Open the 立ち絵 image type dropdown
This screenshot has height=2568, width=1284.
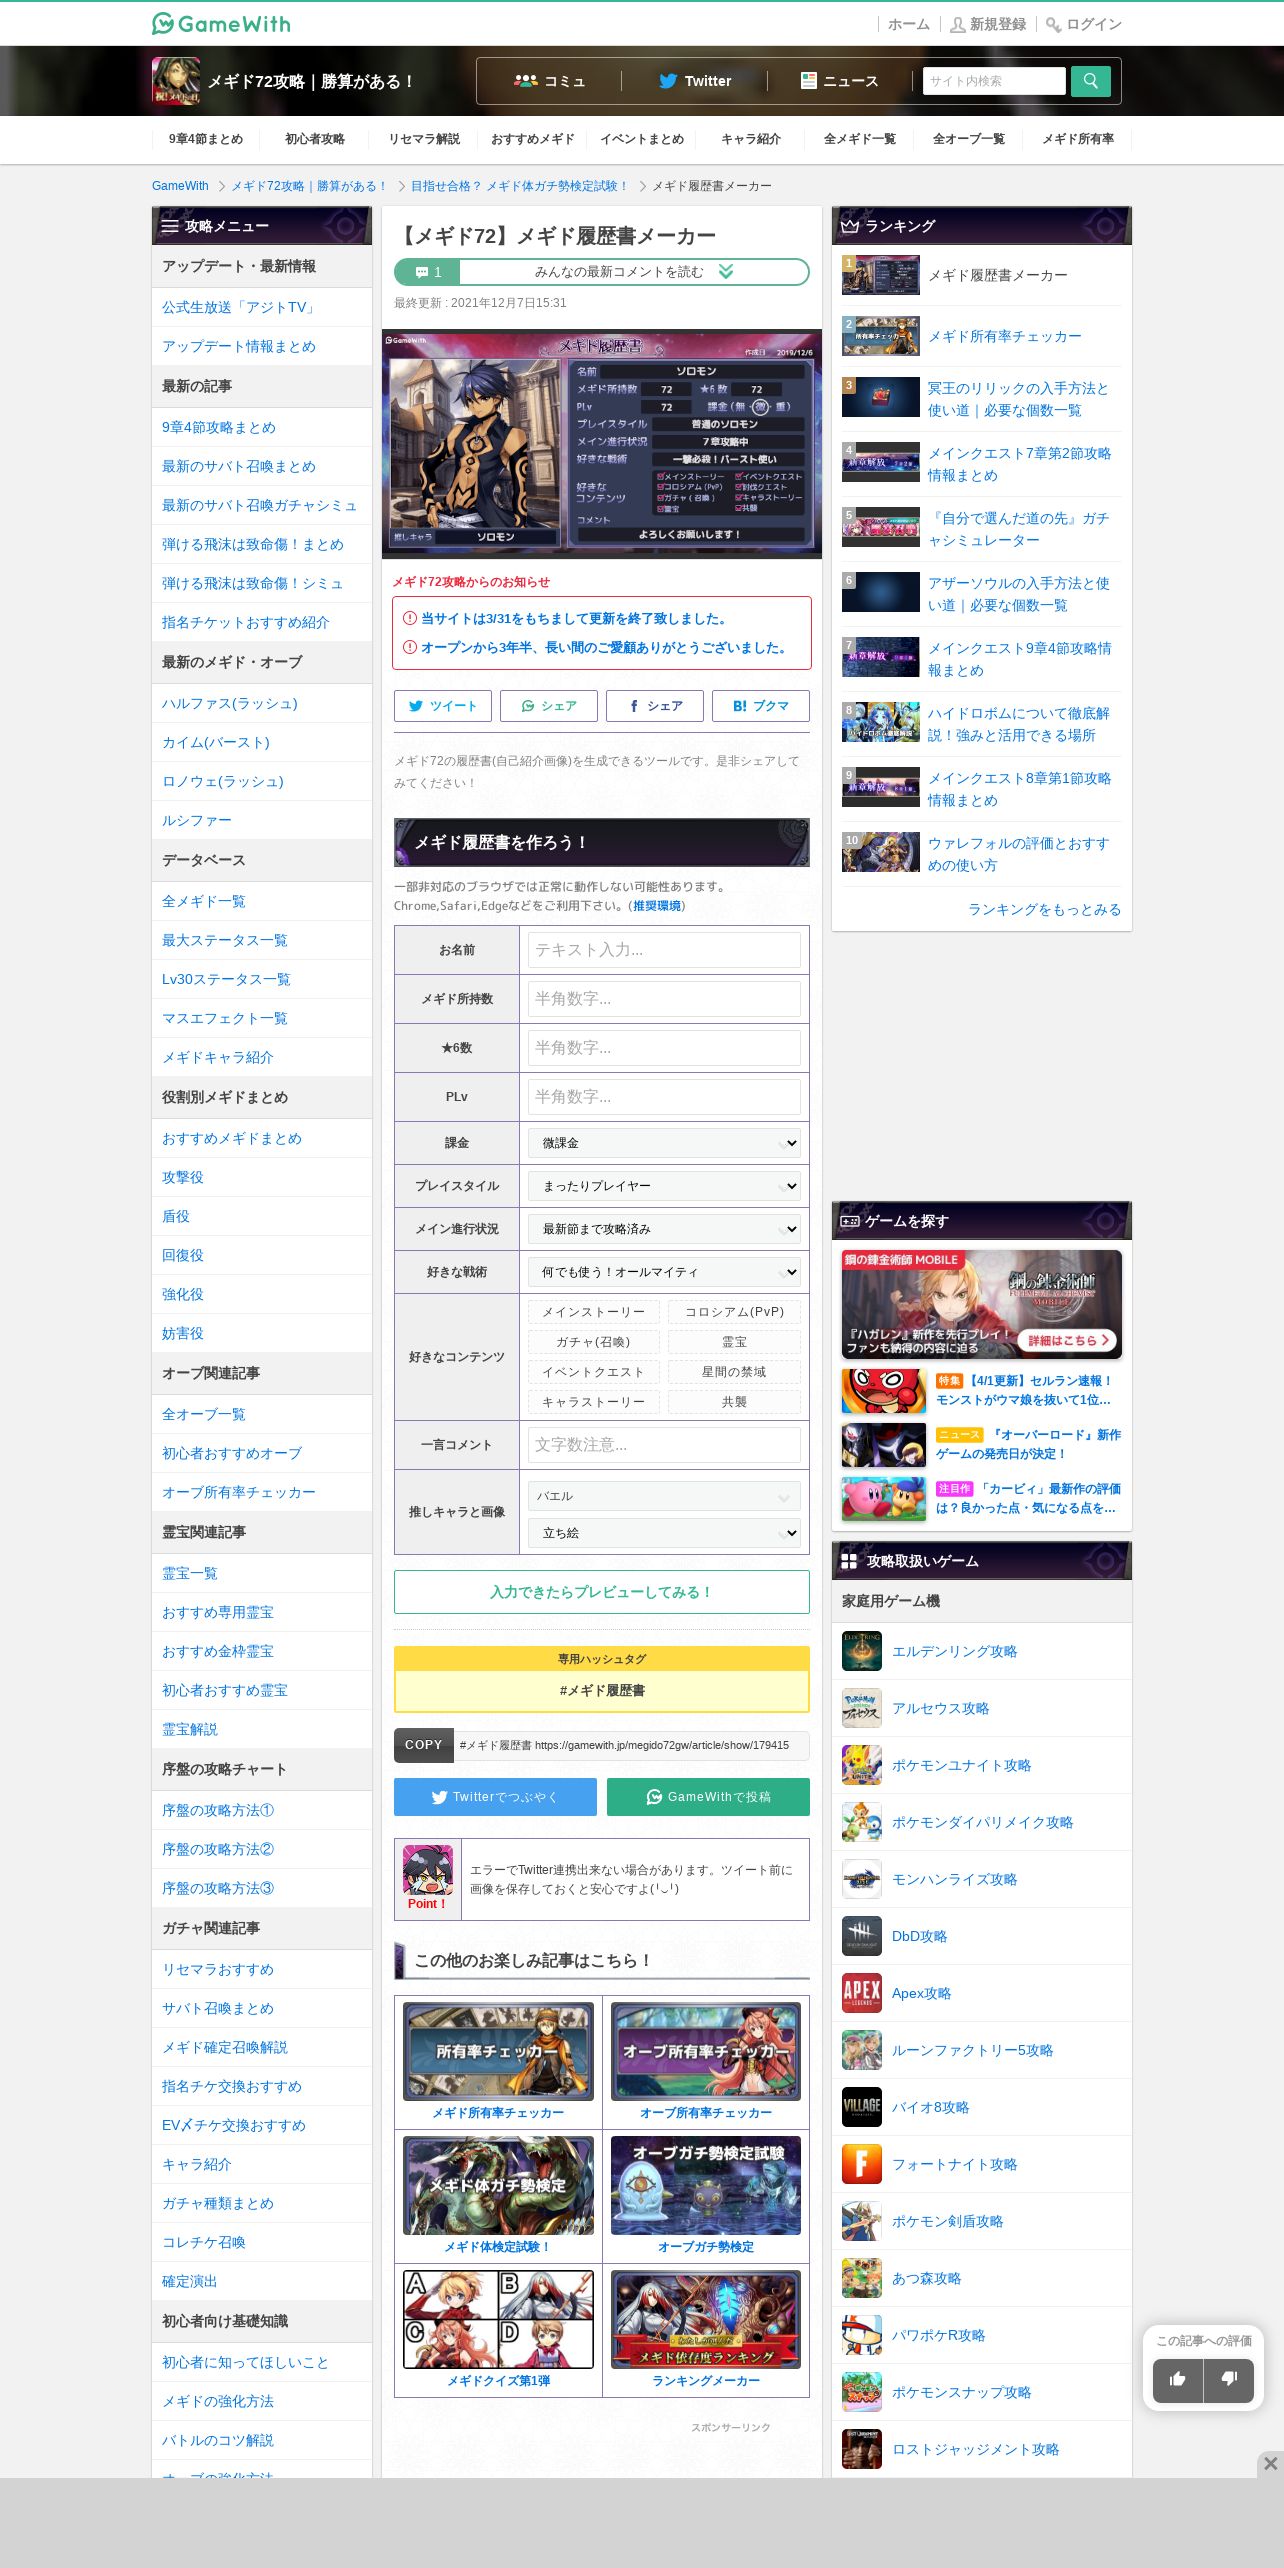click(x=664, y=1533)
